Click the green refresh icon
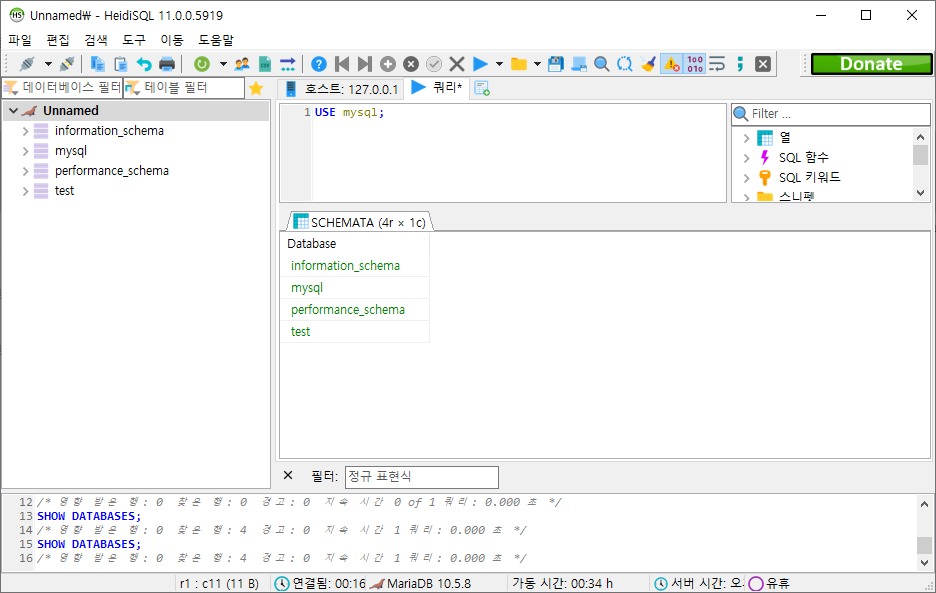 pos(202,64)
